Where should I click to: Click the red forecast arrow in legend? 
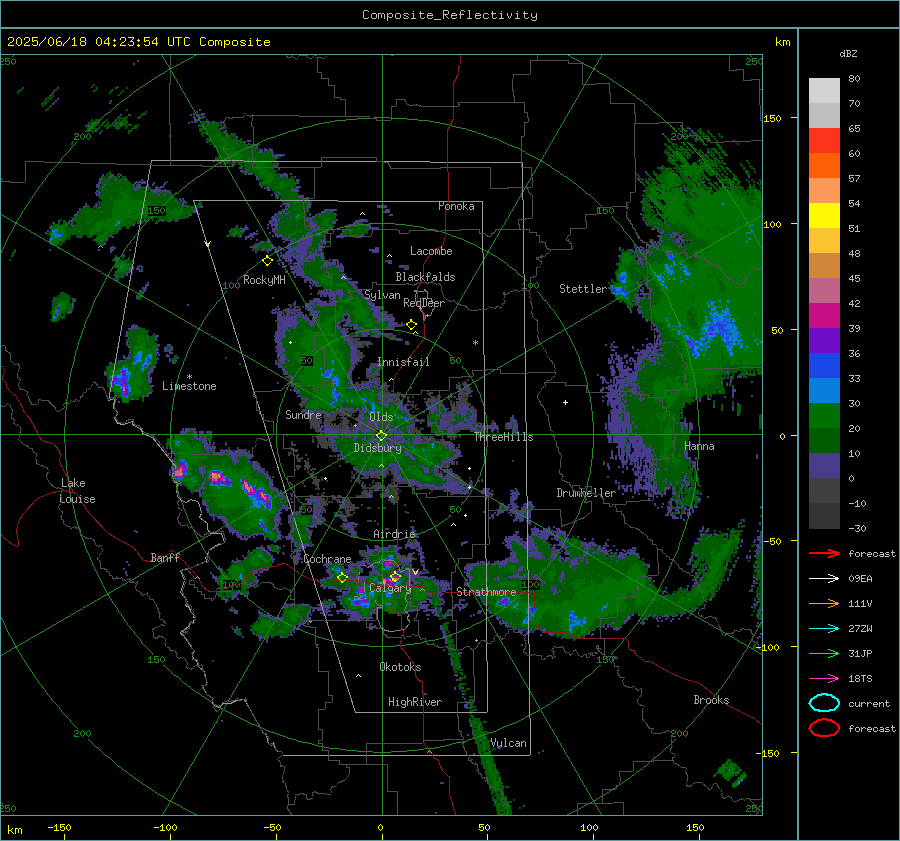tap(824, 553)
